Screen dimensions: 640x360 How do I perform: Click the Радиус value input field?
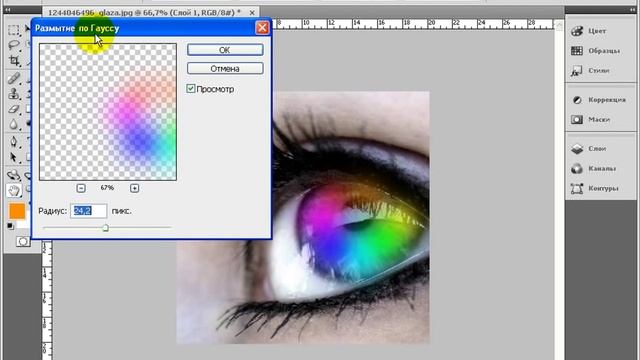[x=89, y=211]
